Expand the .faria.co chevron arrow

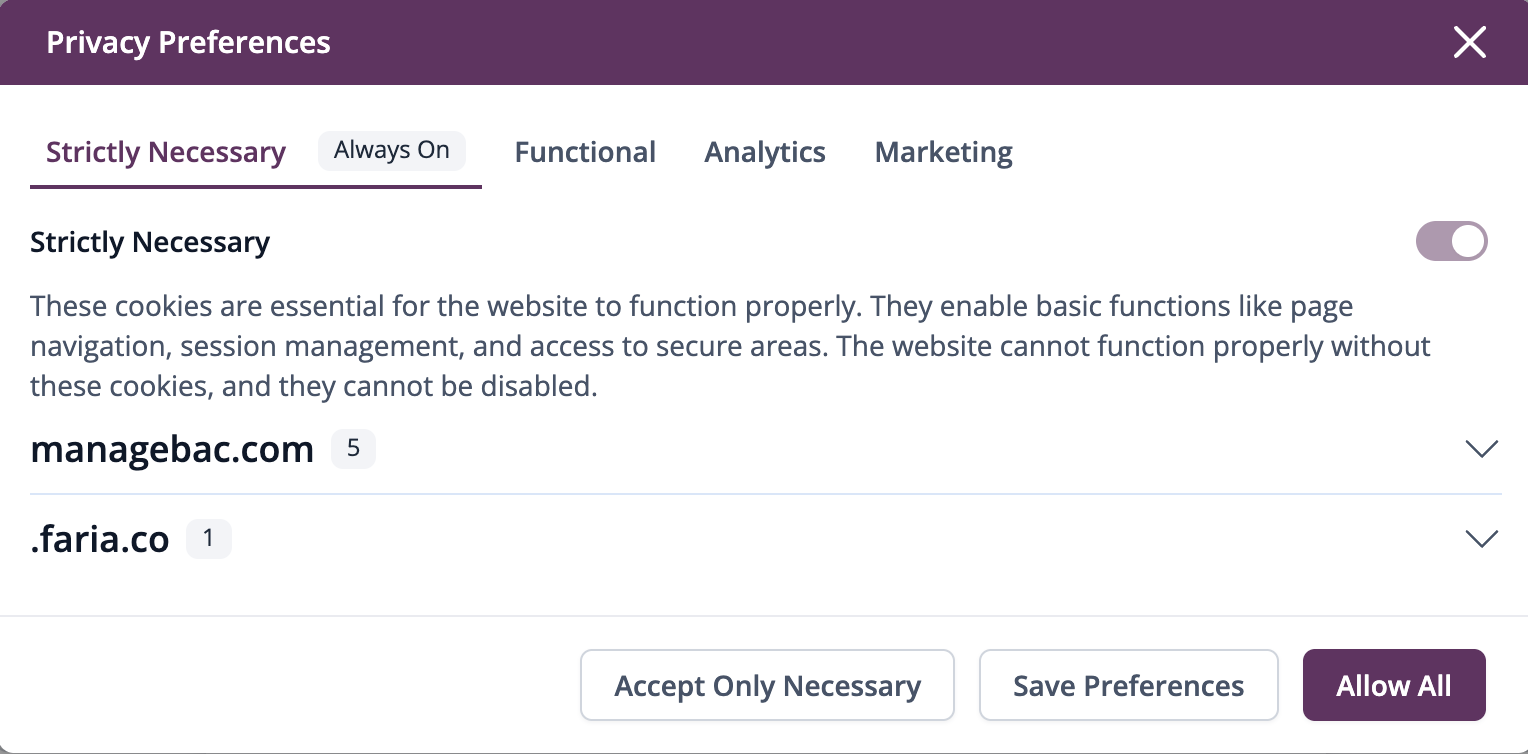coord(1481,539)
